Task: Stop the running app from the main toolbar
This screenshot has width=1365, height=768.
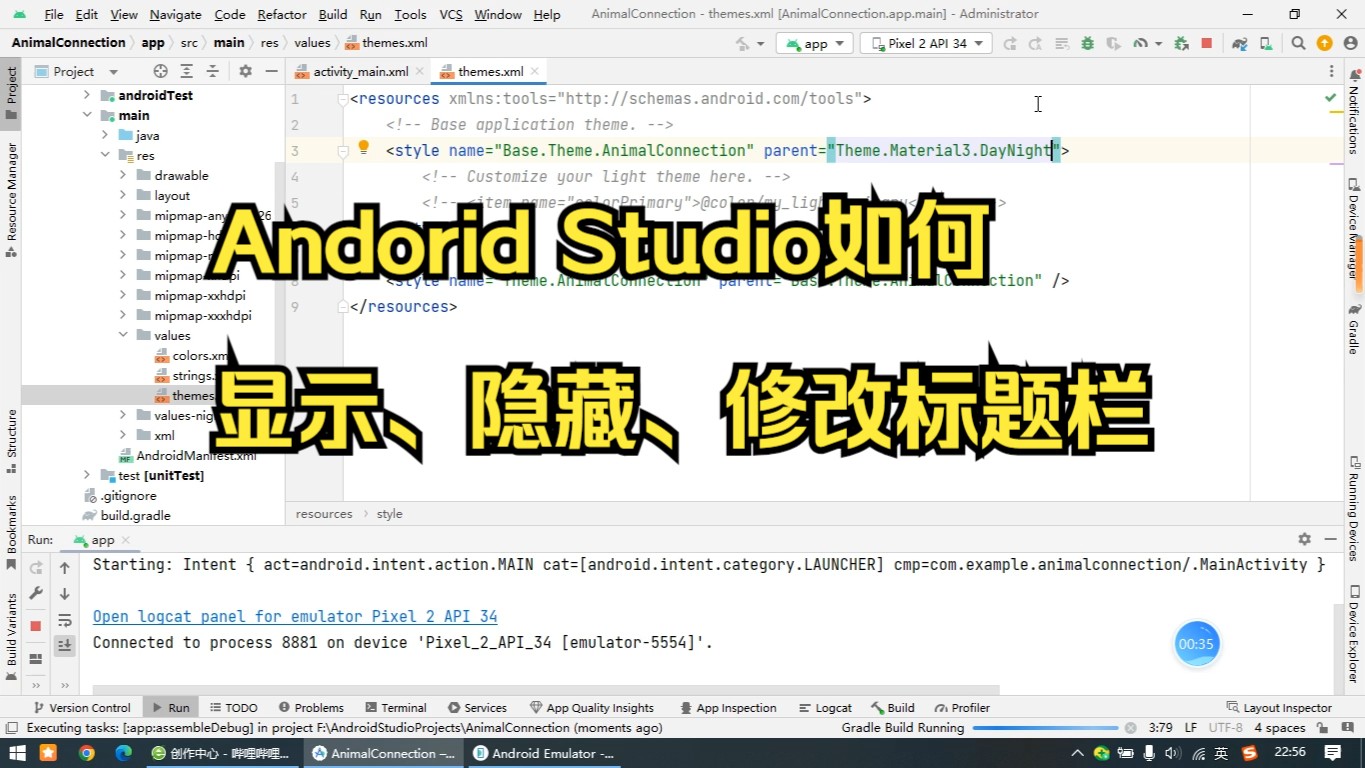Action: point(1207,43)
